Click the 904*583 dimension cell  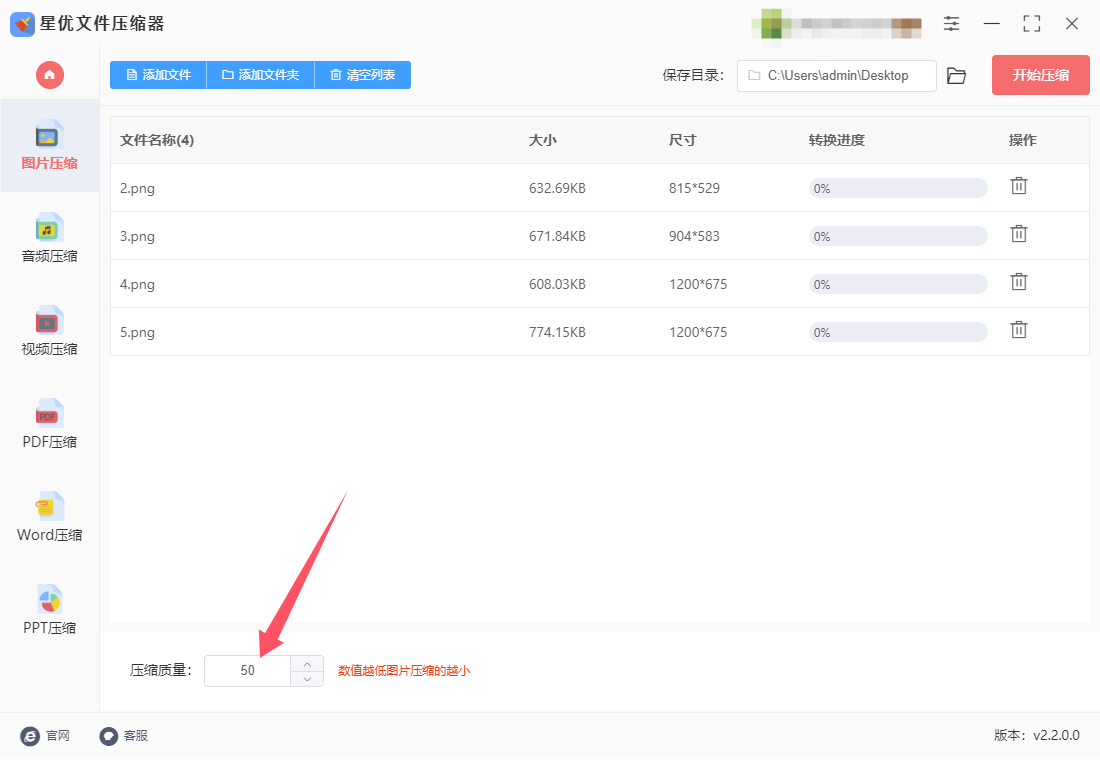click(694, 236)
